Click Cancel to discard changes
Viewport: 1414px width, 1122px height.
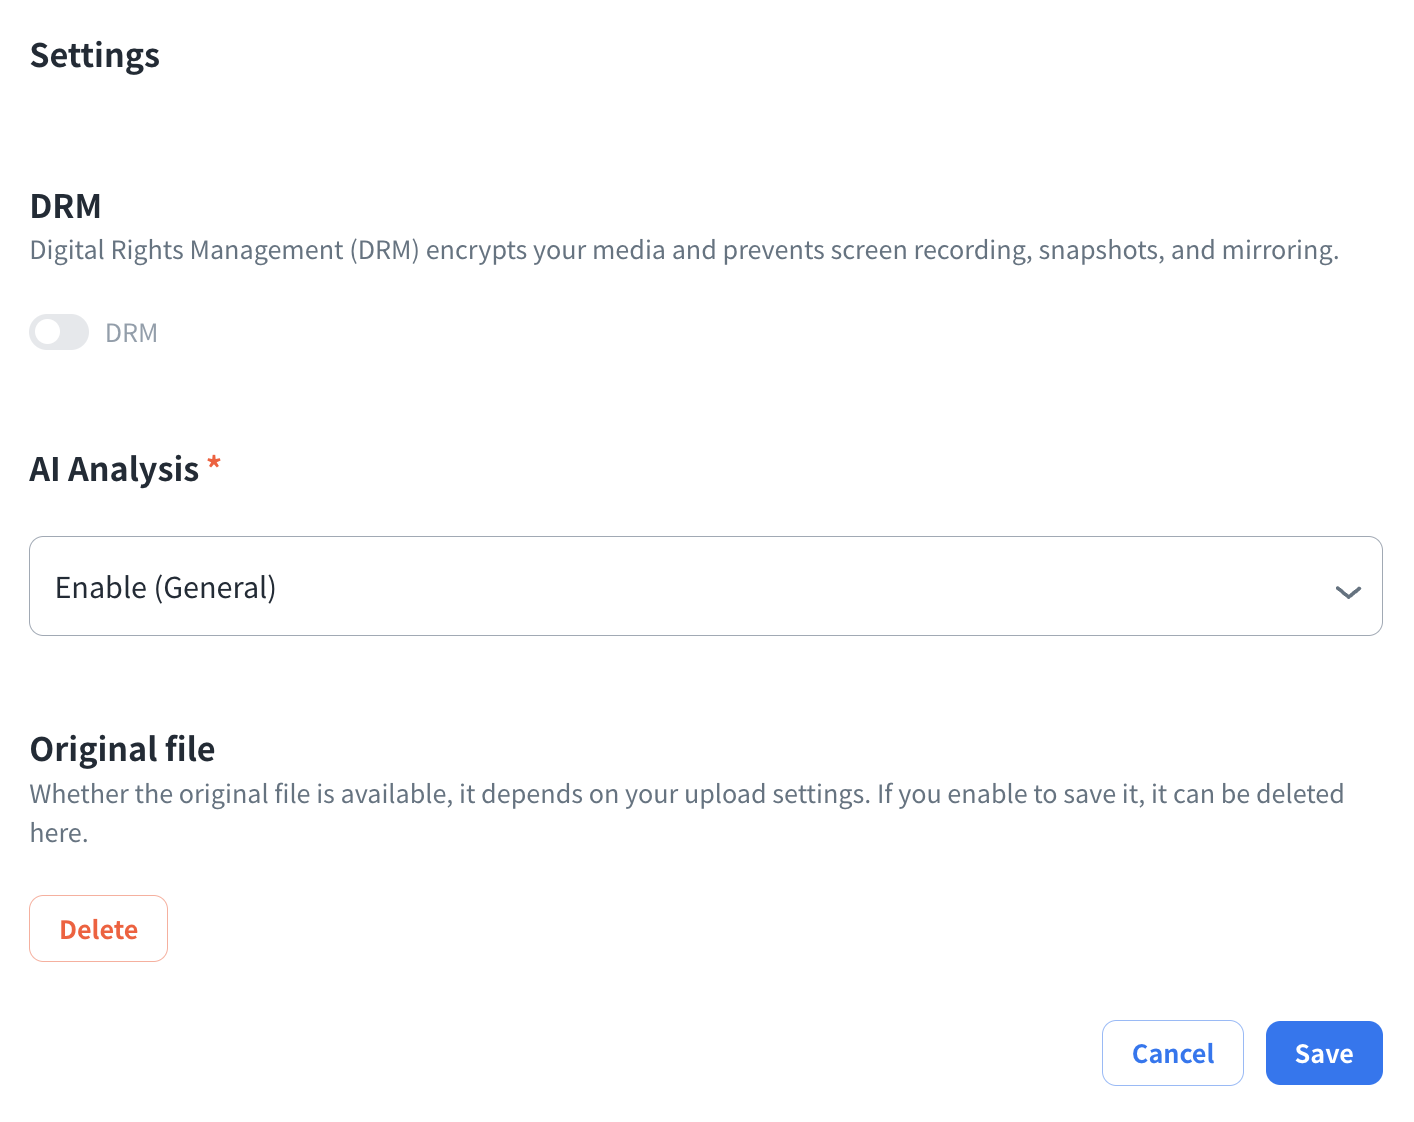point(1172,1053)
